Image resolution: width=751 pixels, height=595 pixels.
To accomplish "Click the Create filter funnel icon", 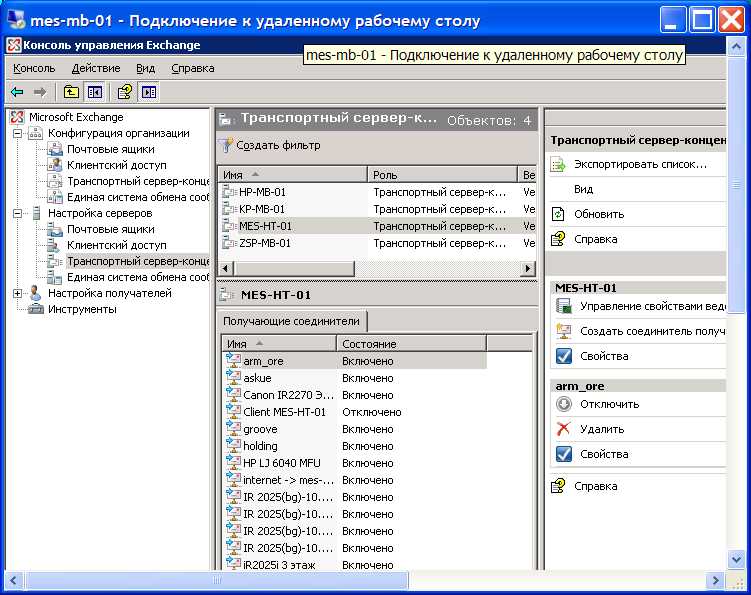I will (x=226, y=145).
